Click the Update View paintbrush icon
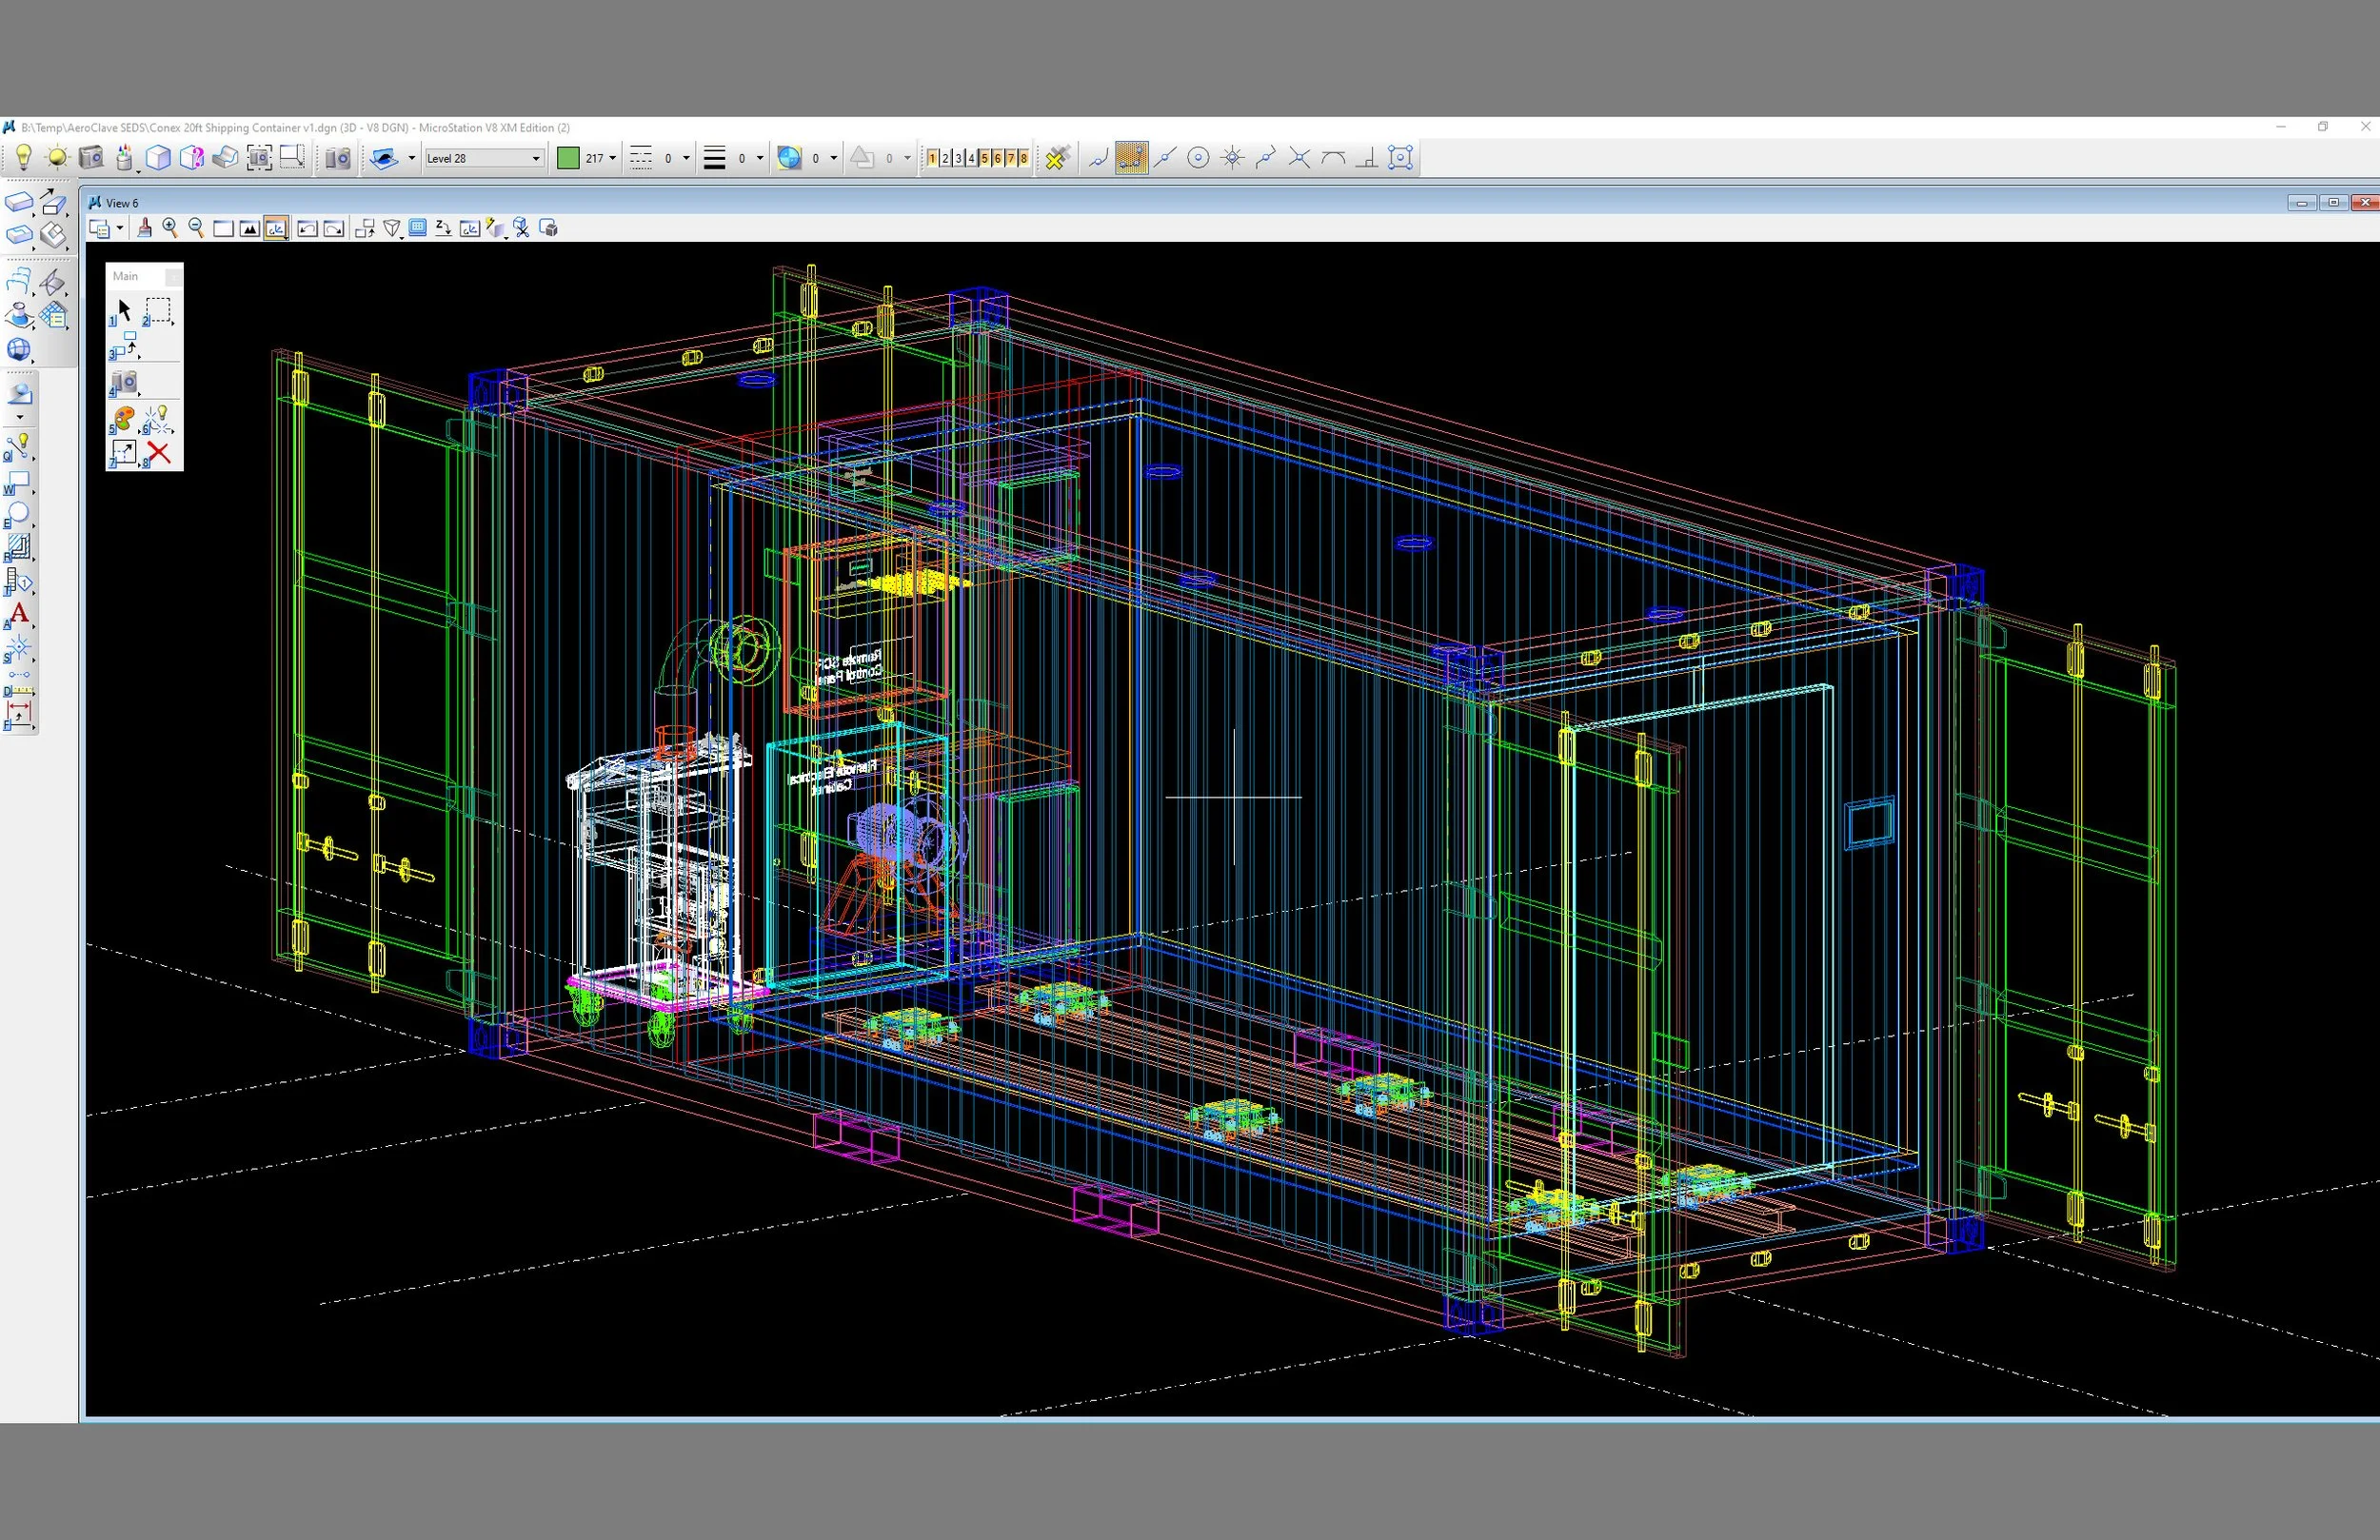Screen dimensions: 2380x1540 pos(145,228)
